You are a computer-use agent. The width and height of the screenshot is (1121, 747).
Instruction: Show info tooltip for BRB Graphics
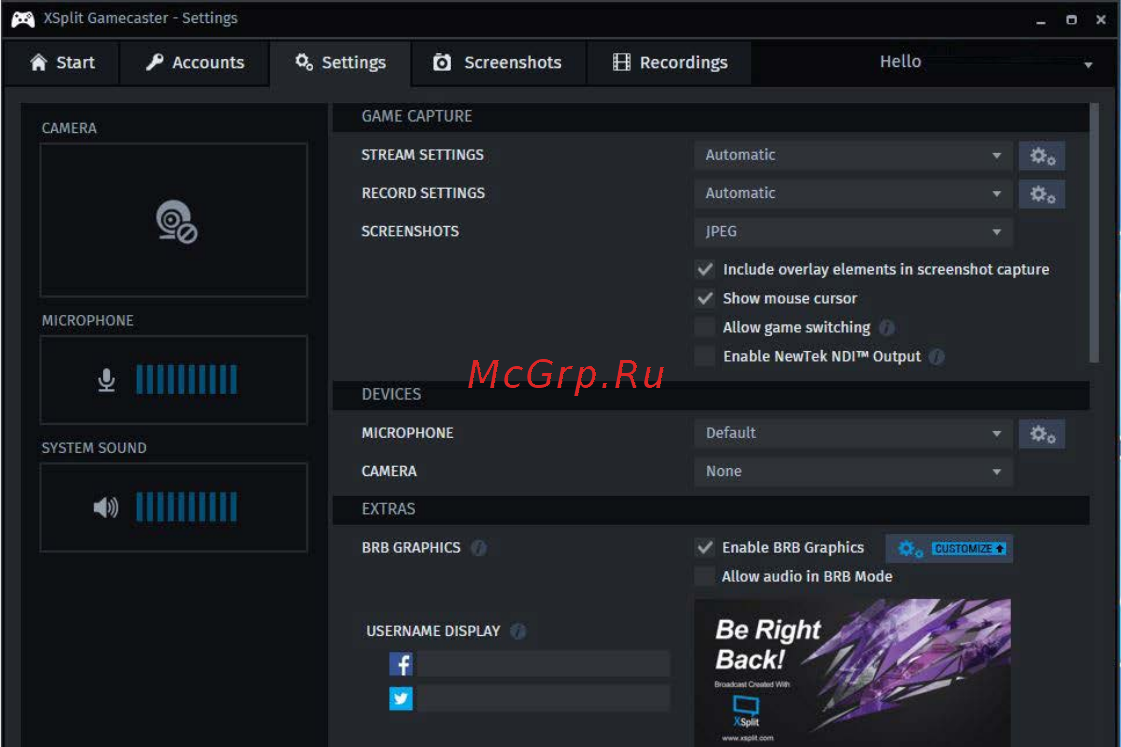(x=479, y=548)
